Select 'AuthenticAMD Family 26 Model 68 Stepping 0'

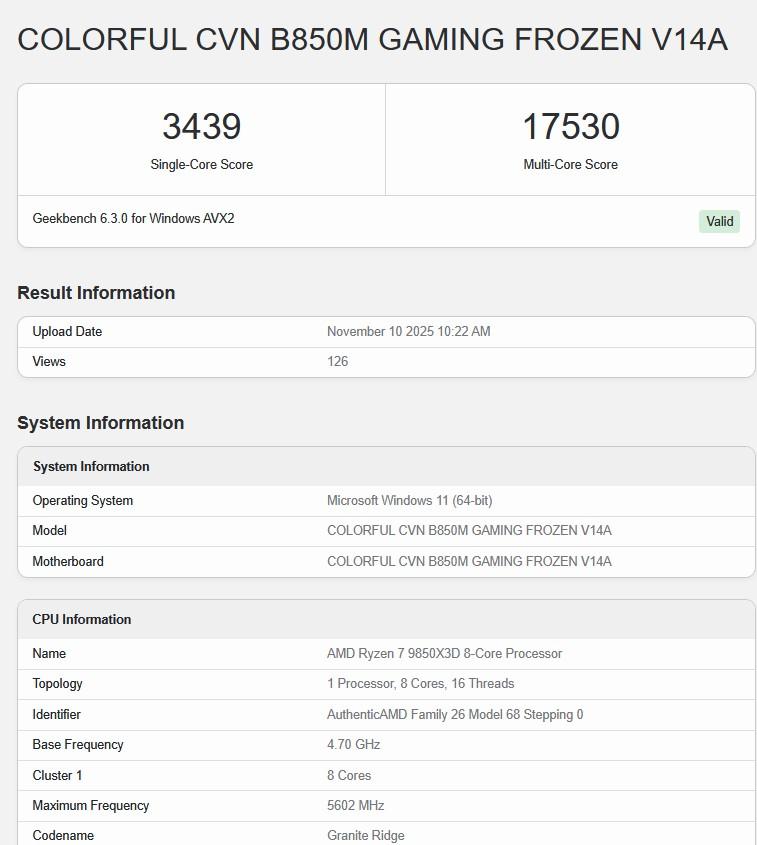pyautogui.click(x=455, y=715)
